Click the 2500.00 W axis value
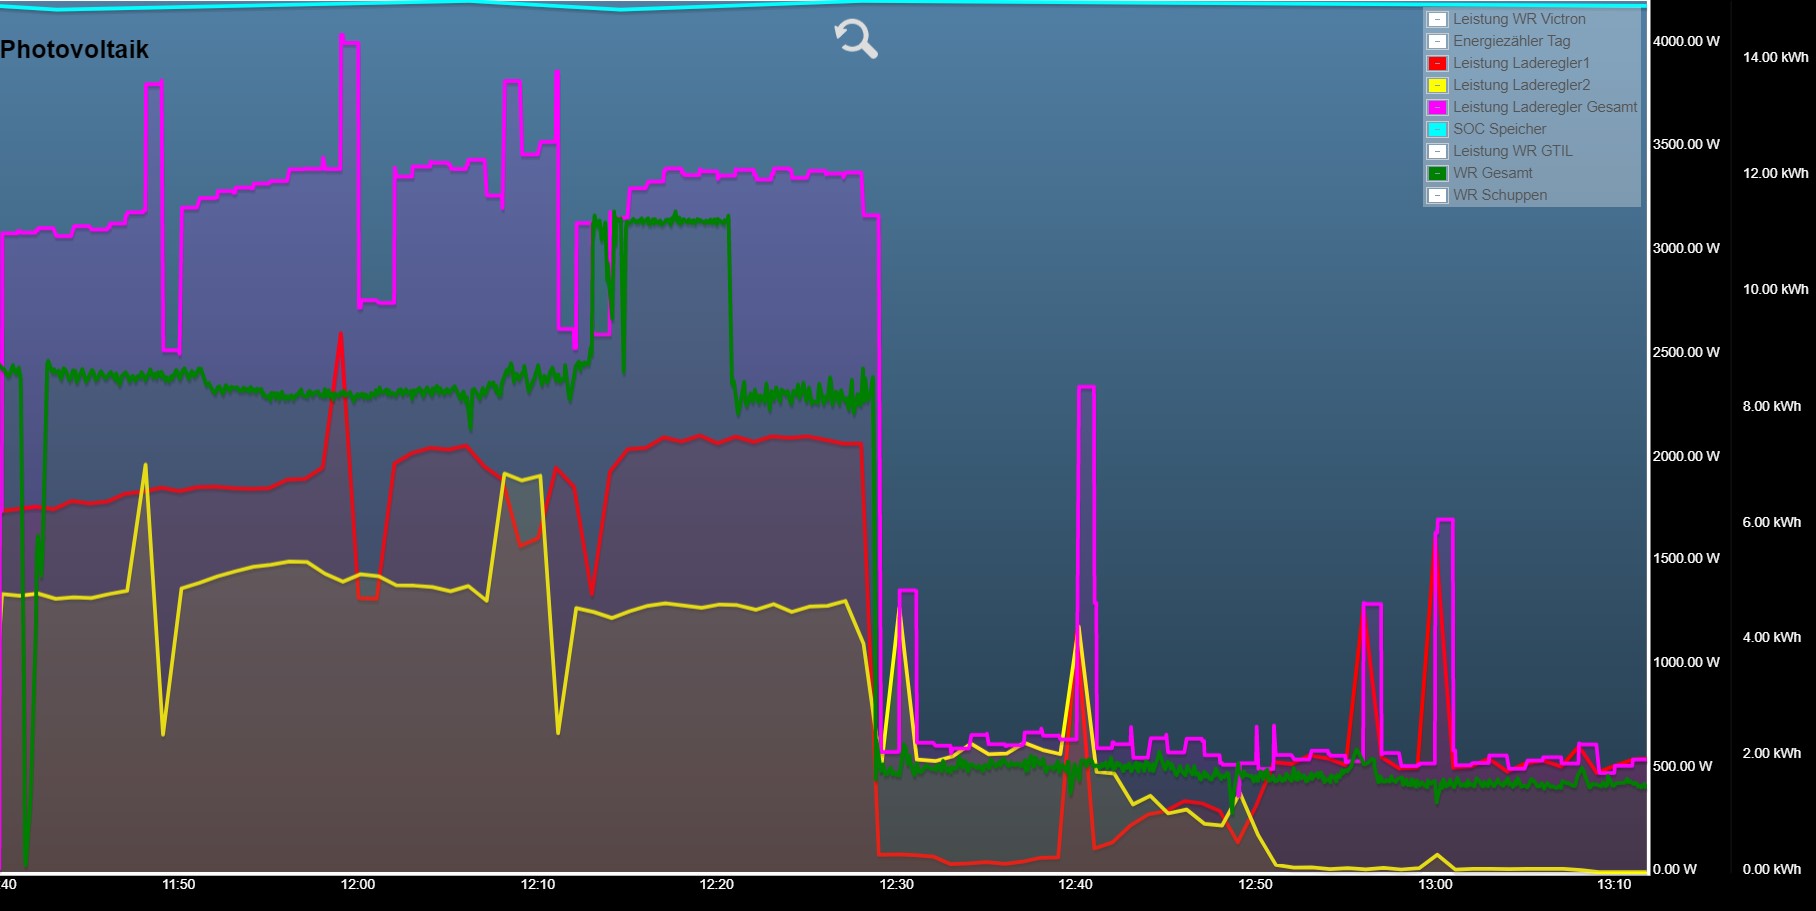This screenshot has height=911, width=1816. point(1686,352)
